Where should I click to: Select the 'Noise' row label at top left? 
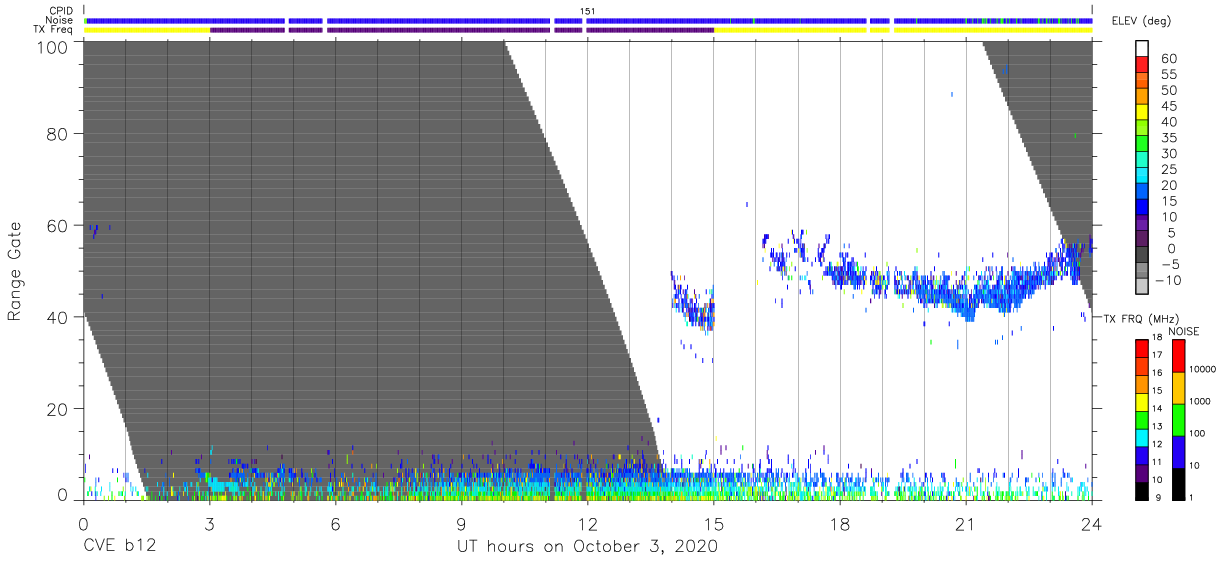point(59,20)
